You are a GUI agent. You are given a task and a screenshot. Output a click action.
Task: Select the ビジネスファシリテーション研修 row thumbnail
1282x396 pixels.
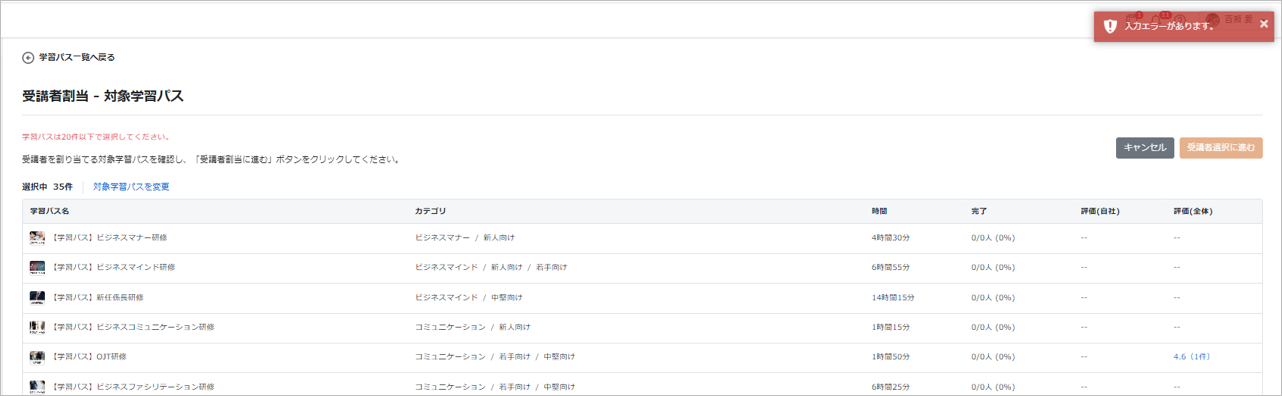[37, 386]
